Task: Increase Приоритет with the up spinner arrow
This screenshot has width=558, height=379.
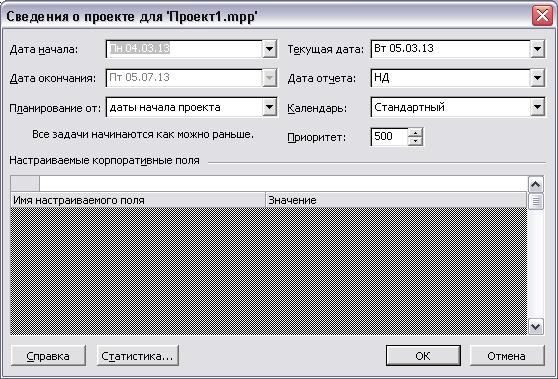Action: point(415,133)
